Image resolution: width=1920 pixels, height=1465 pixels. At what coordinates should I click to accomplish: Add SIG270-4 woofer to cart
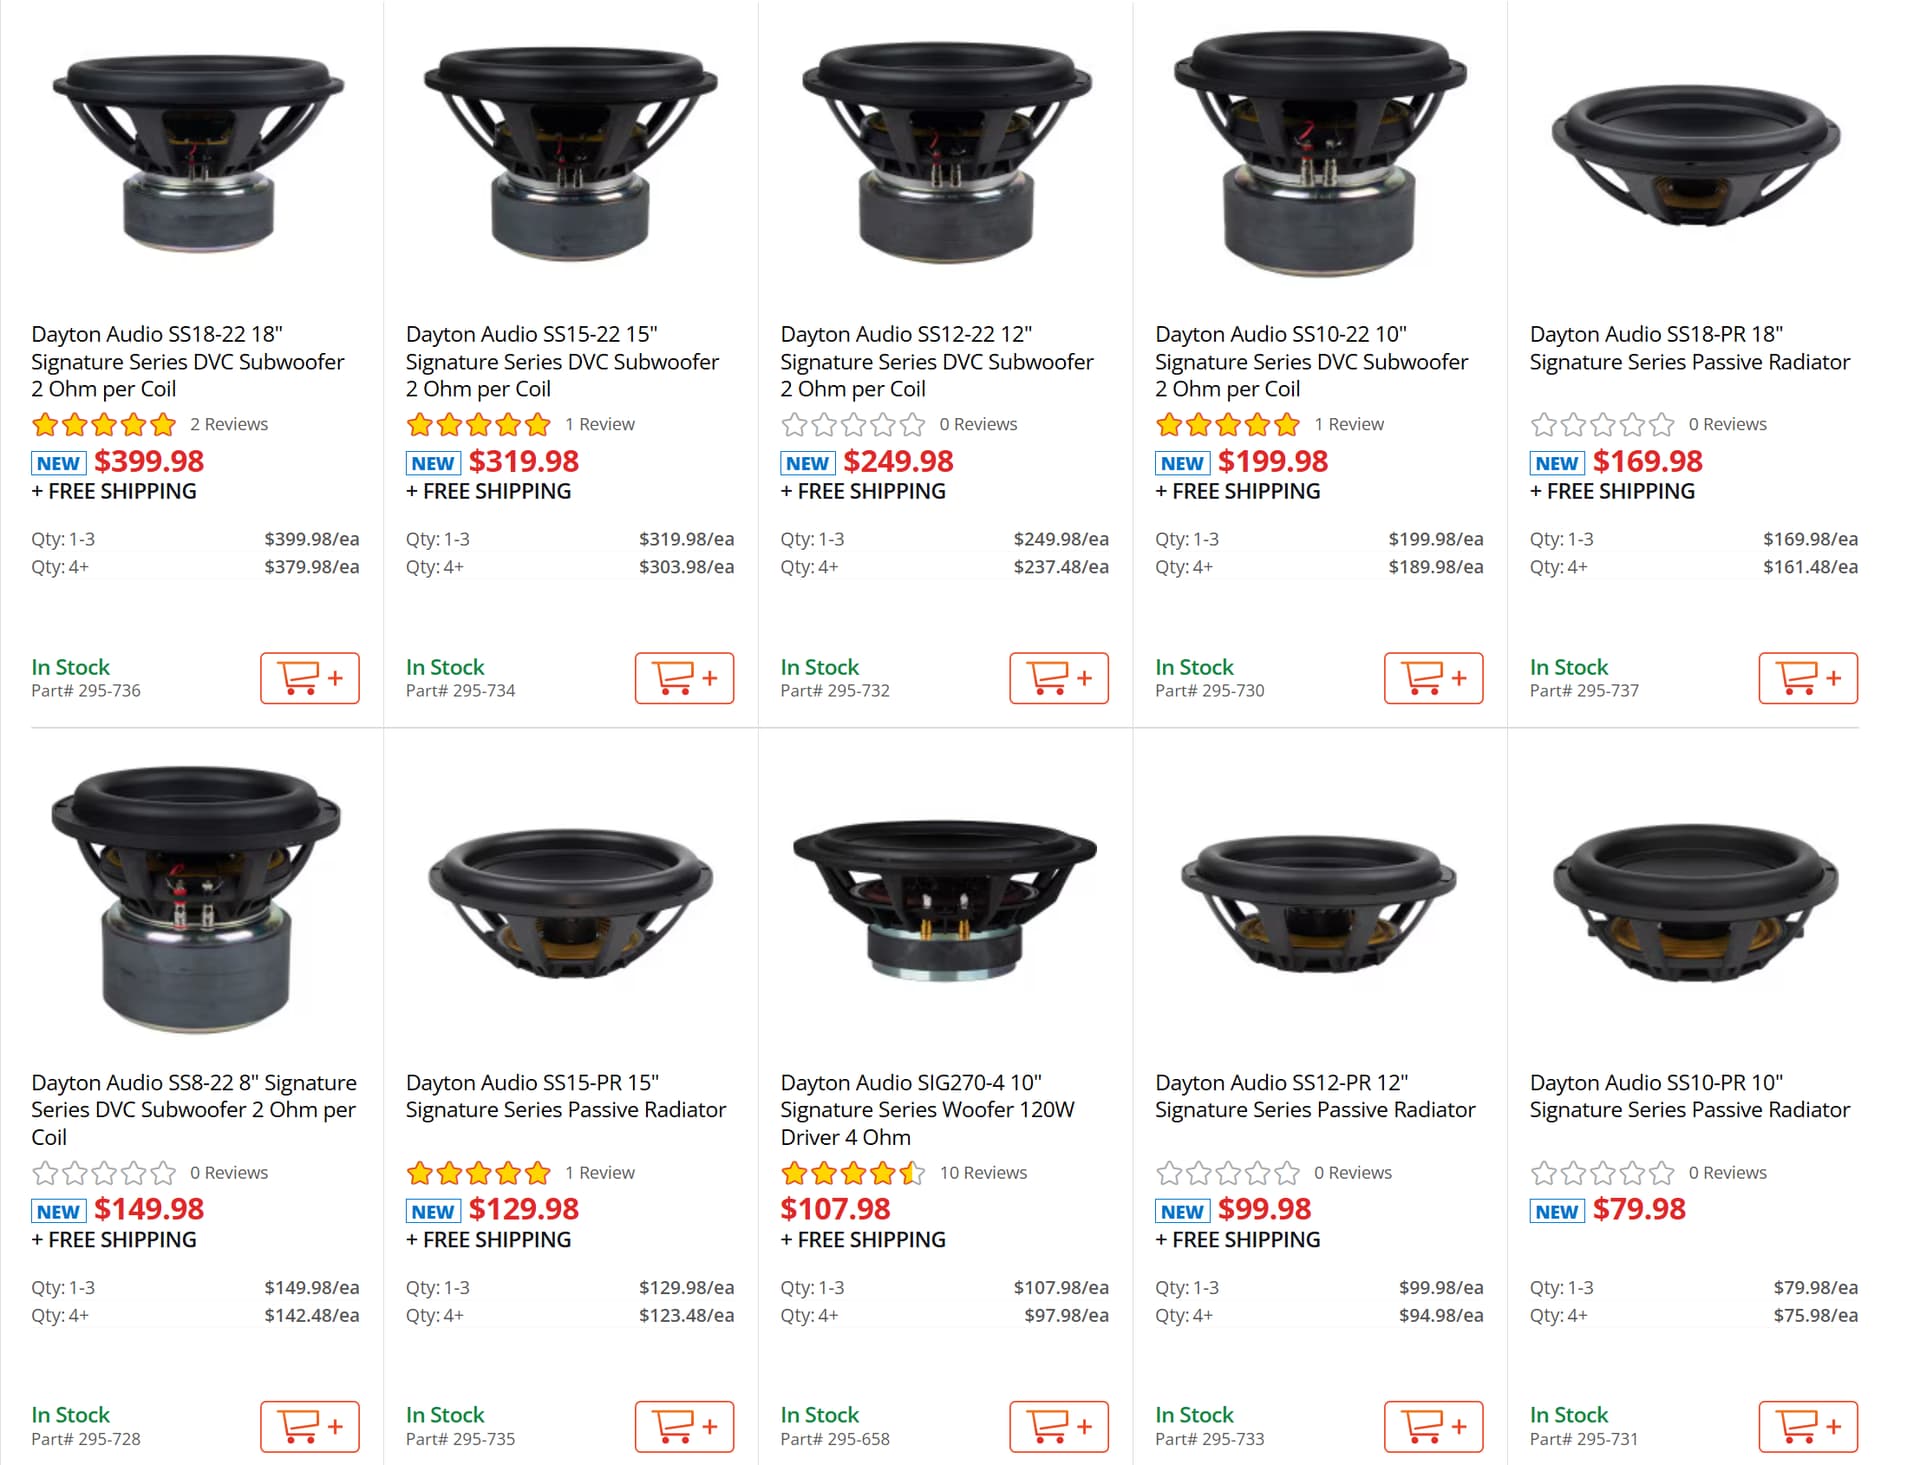click(1058, 1426)
